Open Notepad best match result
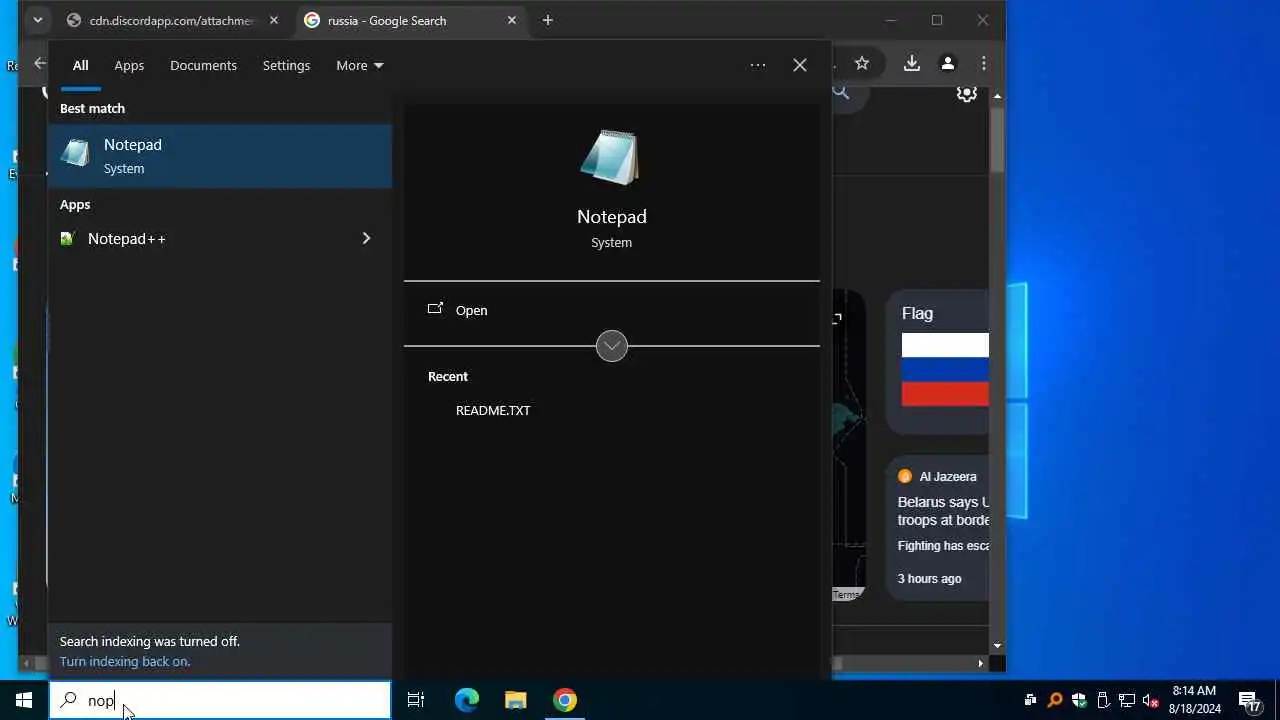Viewport: 1280px width, 720px height. [x=220, y=156]
